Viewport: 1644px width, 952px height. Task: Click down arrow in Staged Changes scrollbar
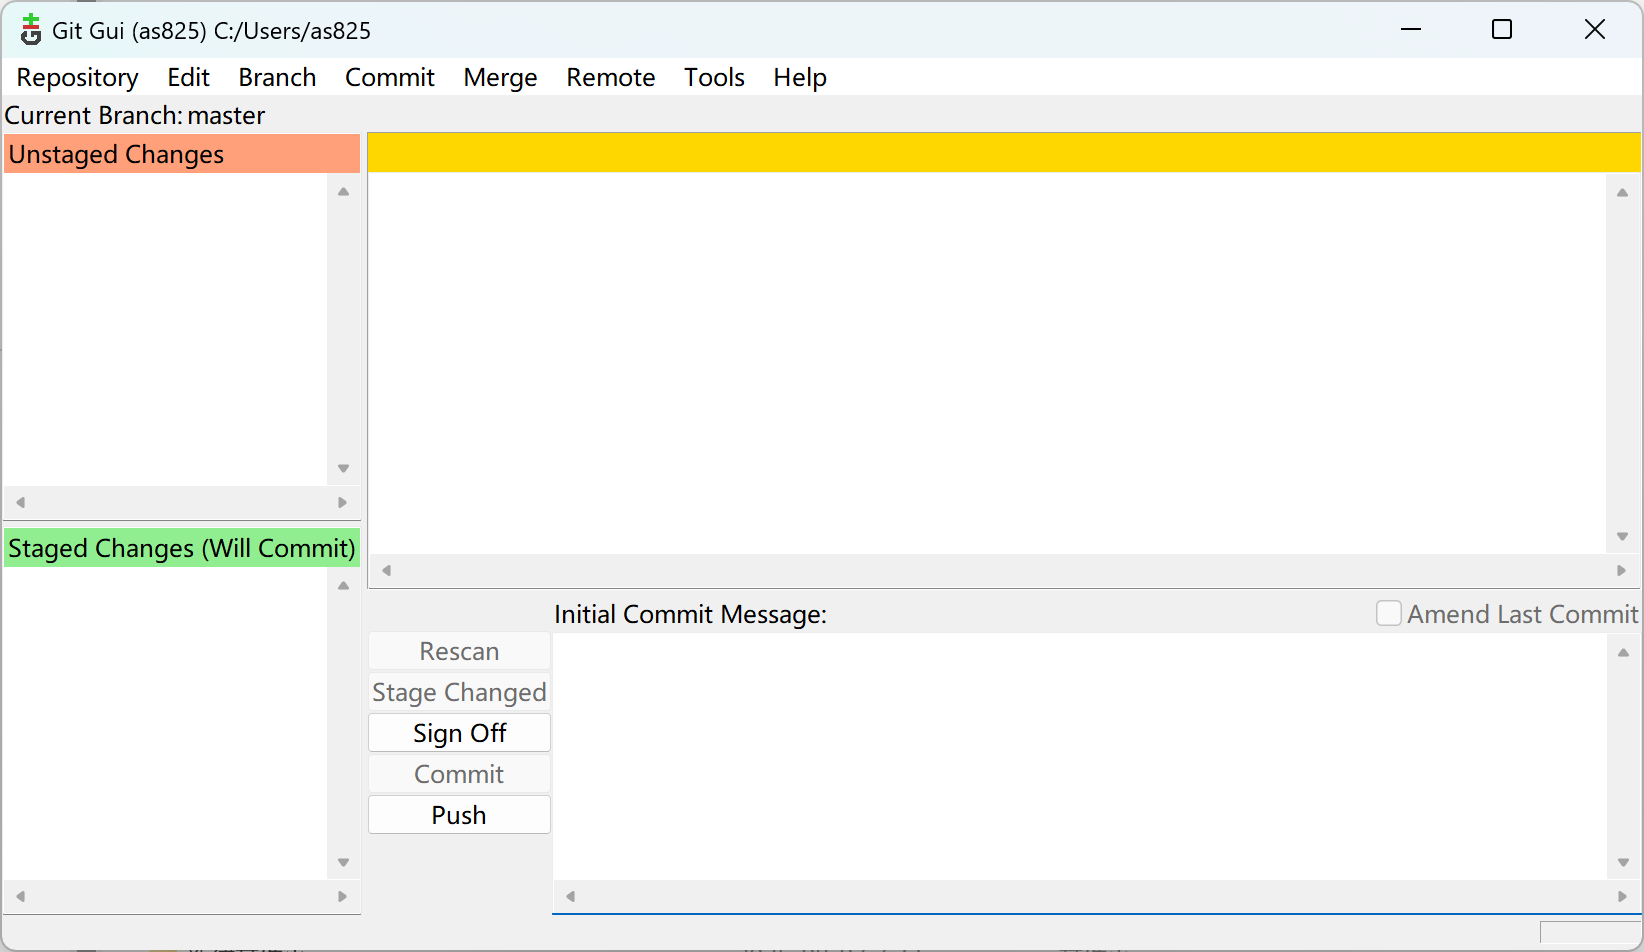click(x=343, y=862)
